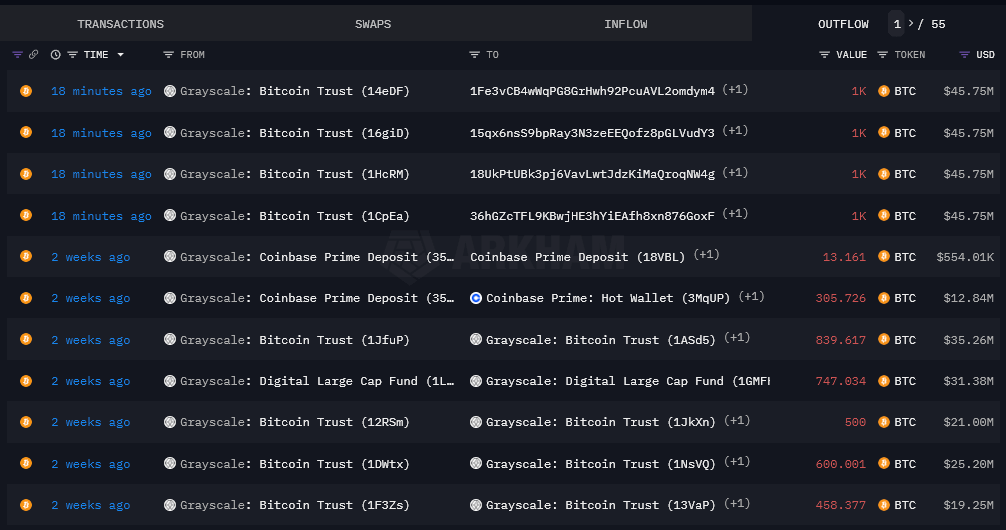Open the TO column filter
Screen dimensions: 1006x530
tap(474, 55)
